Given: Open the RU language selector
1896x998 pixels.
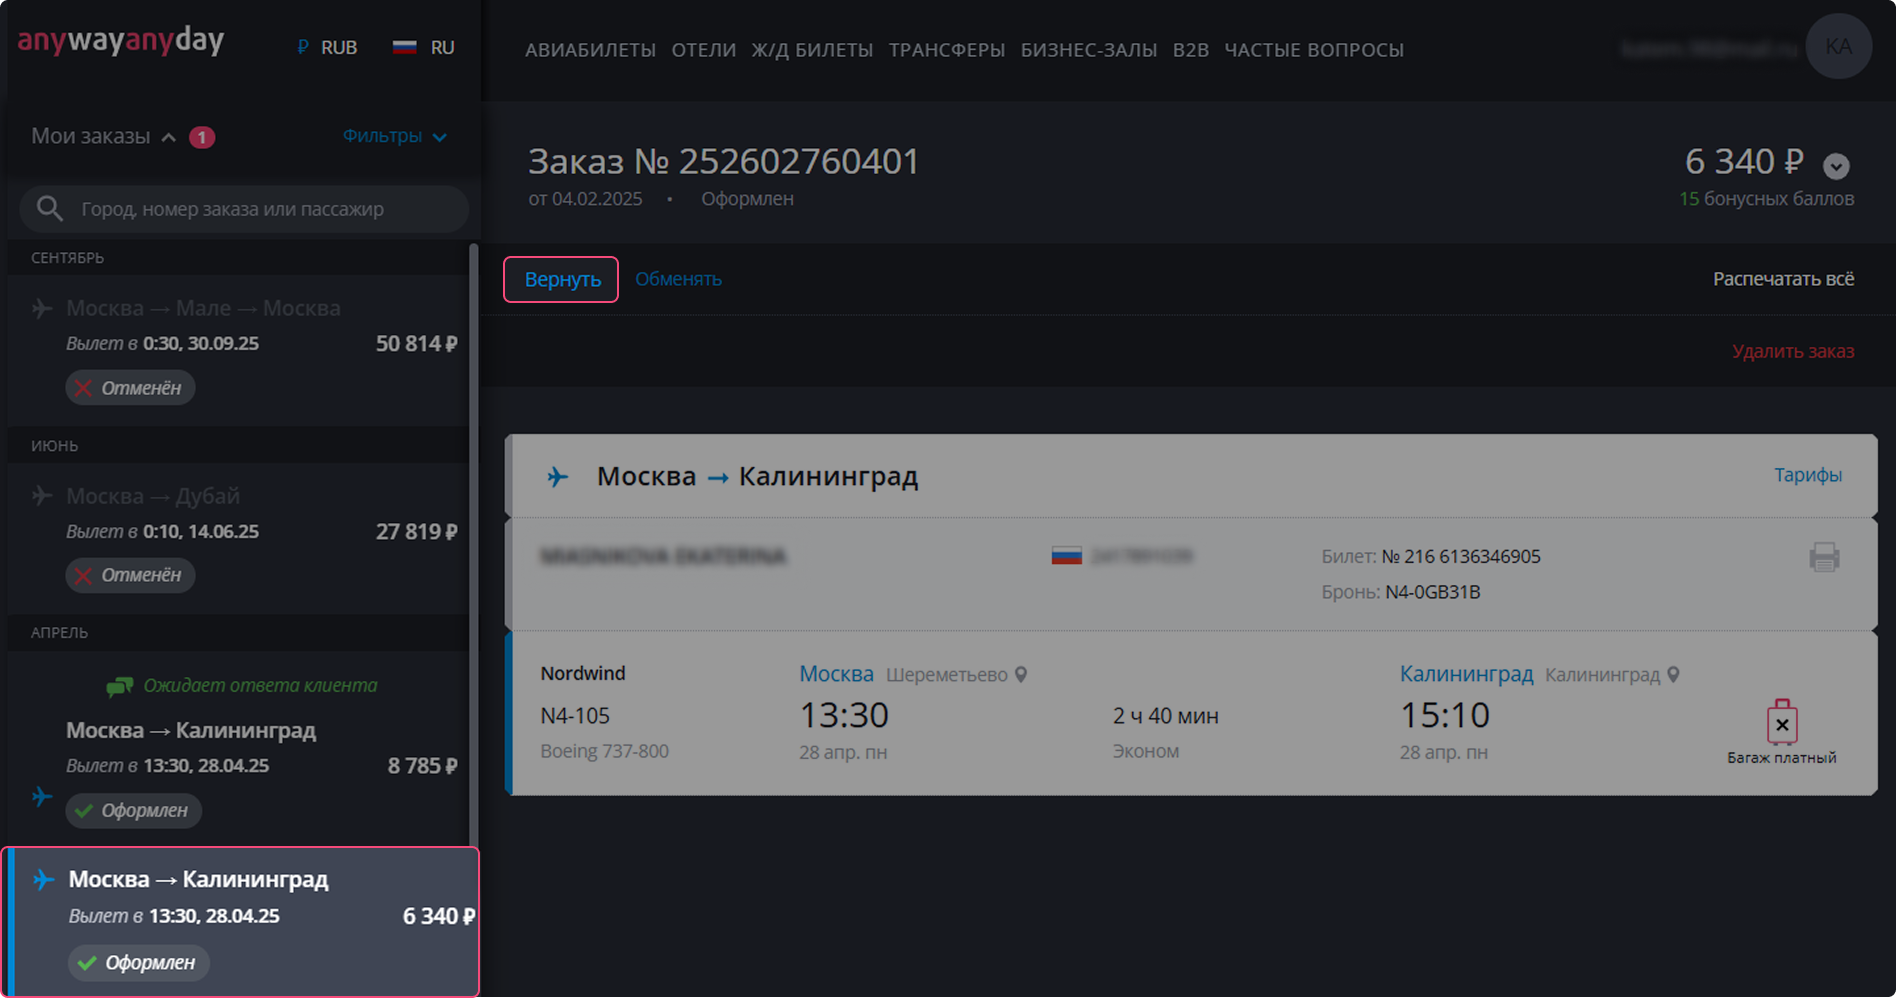Looking at the screenshot, I should (424, 47).
